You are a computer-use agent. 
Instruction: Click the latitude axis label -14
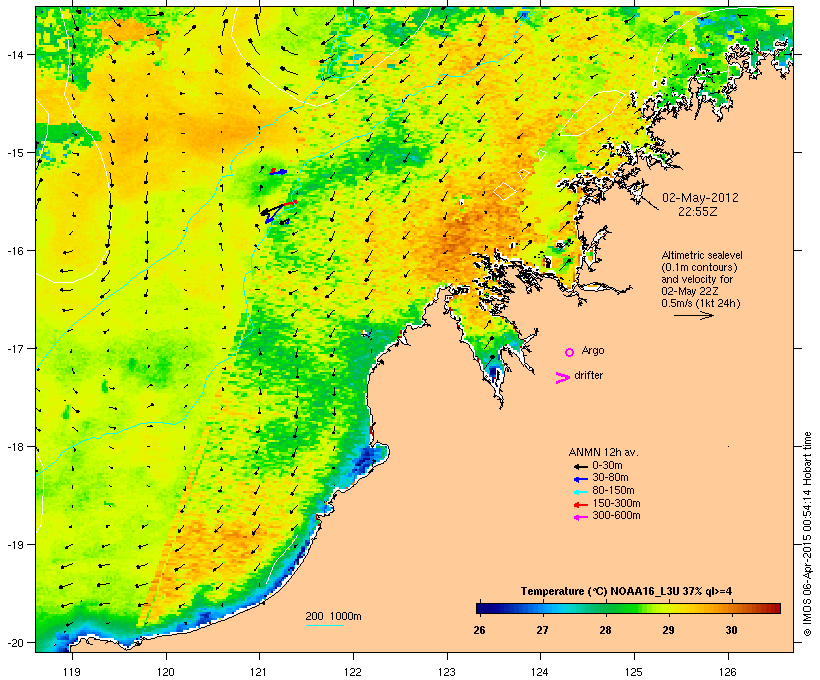pos(14,54)
